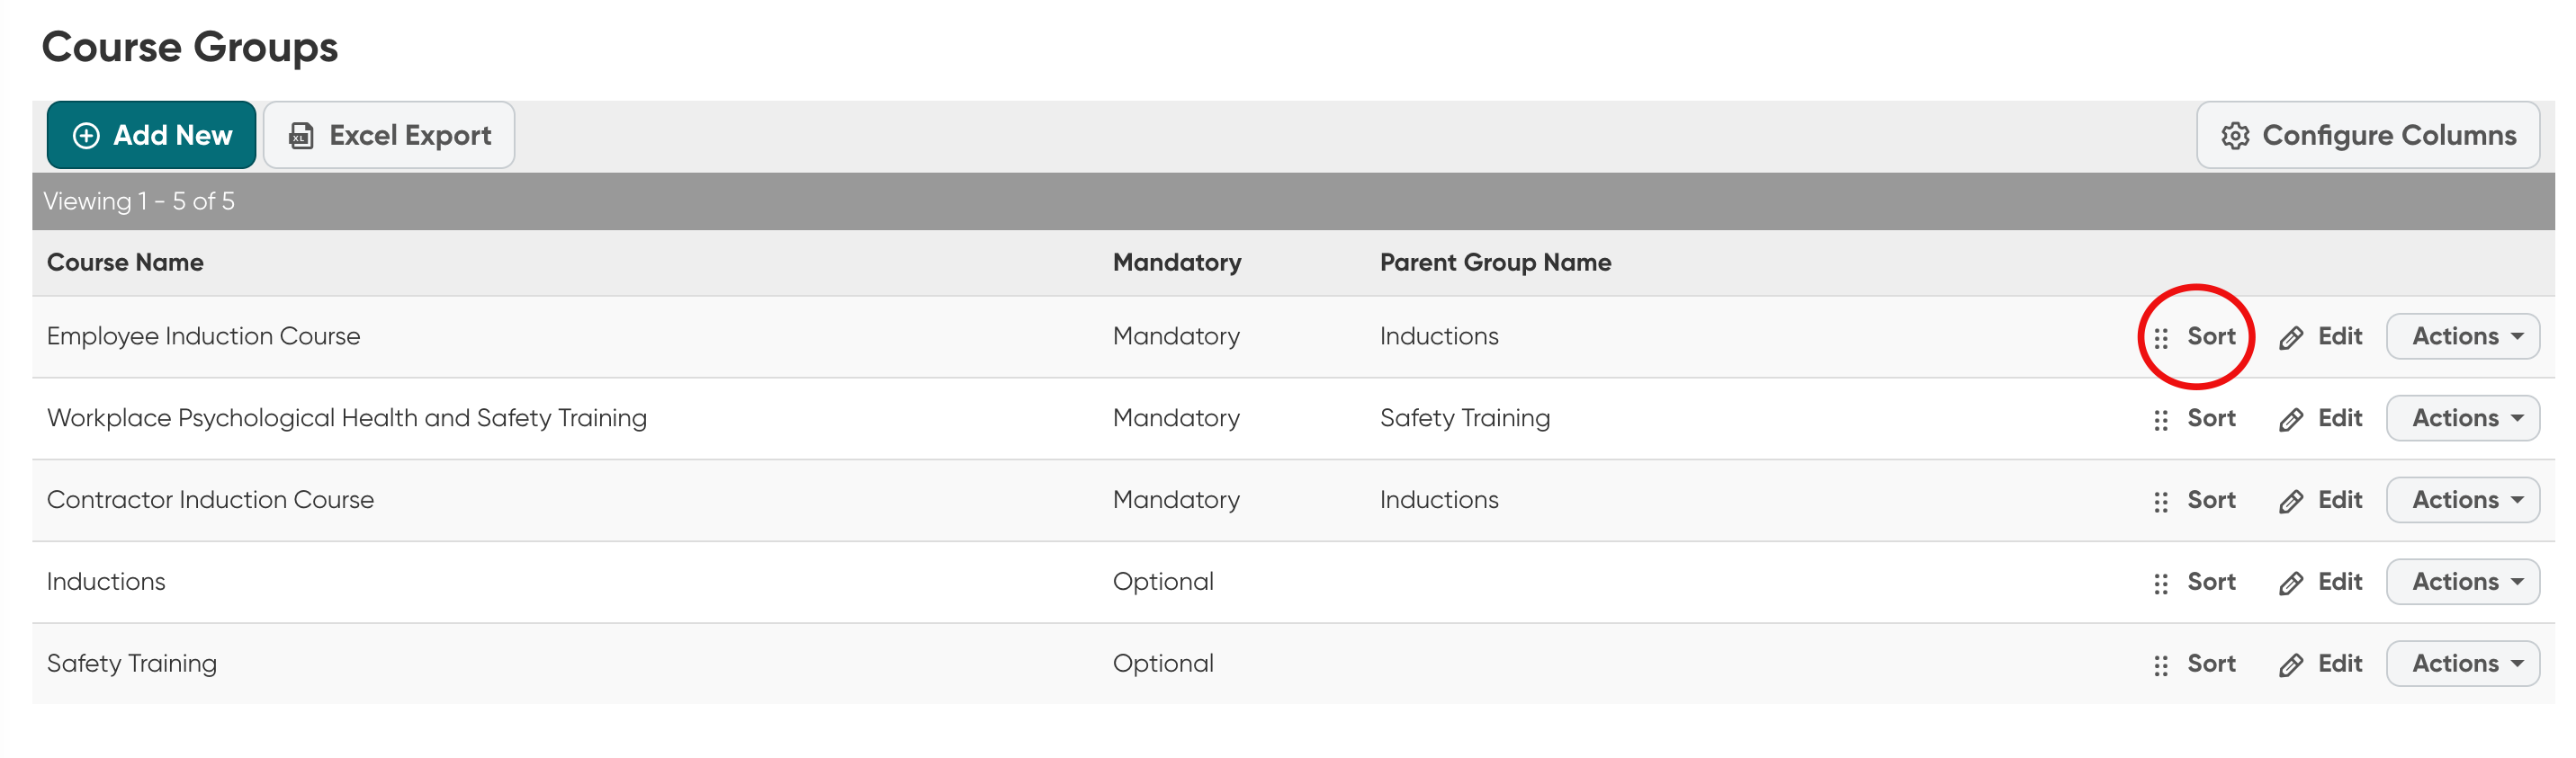2576x758 pixels.
Task: Expand Actions for Contractor Induction Course
Action: pyautogui.click(x=2462, y=500)
